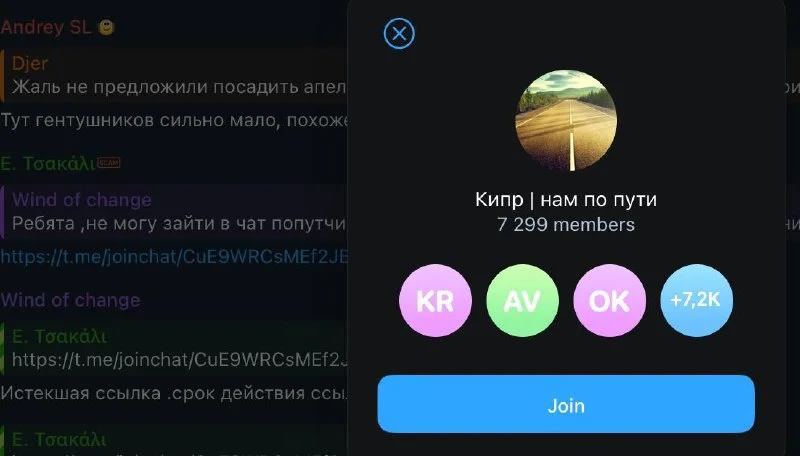Jump to quoted Wind of change reply

point(174,212)
